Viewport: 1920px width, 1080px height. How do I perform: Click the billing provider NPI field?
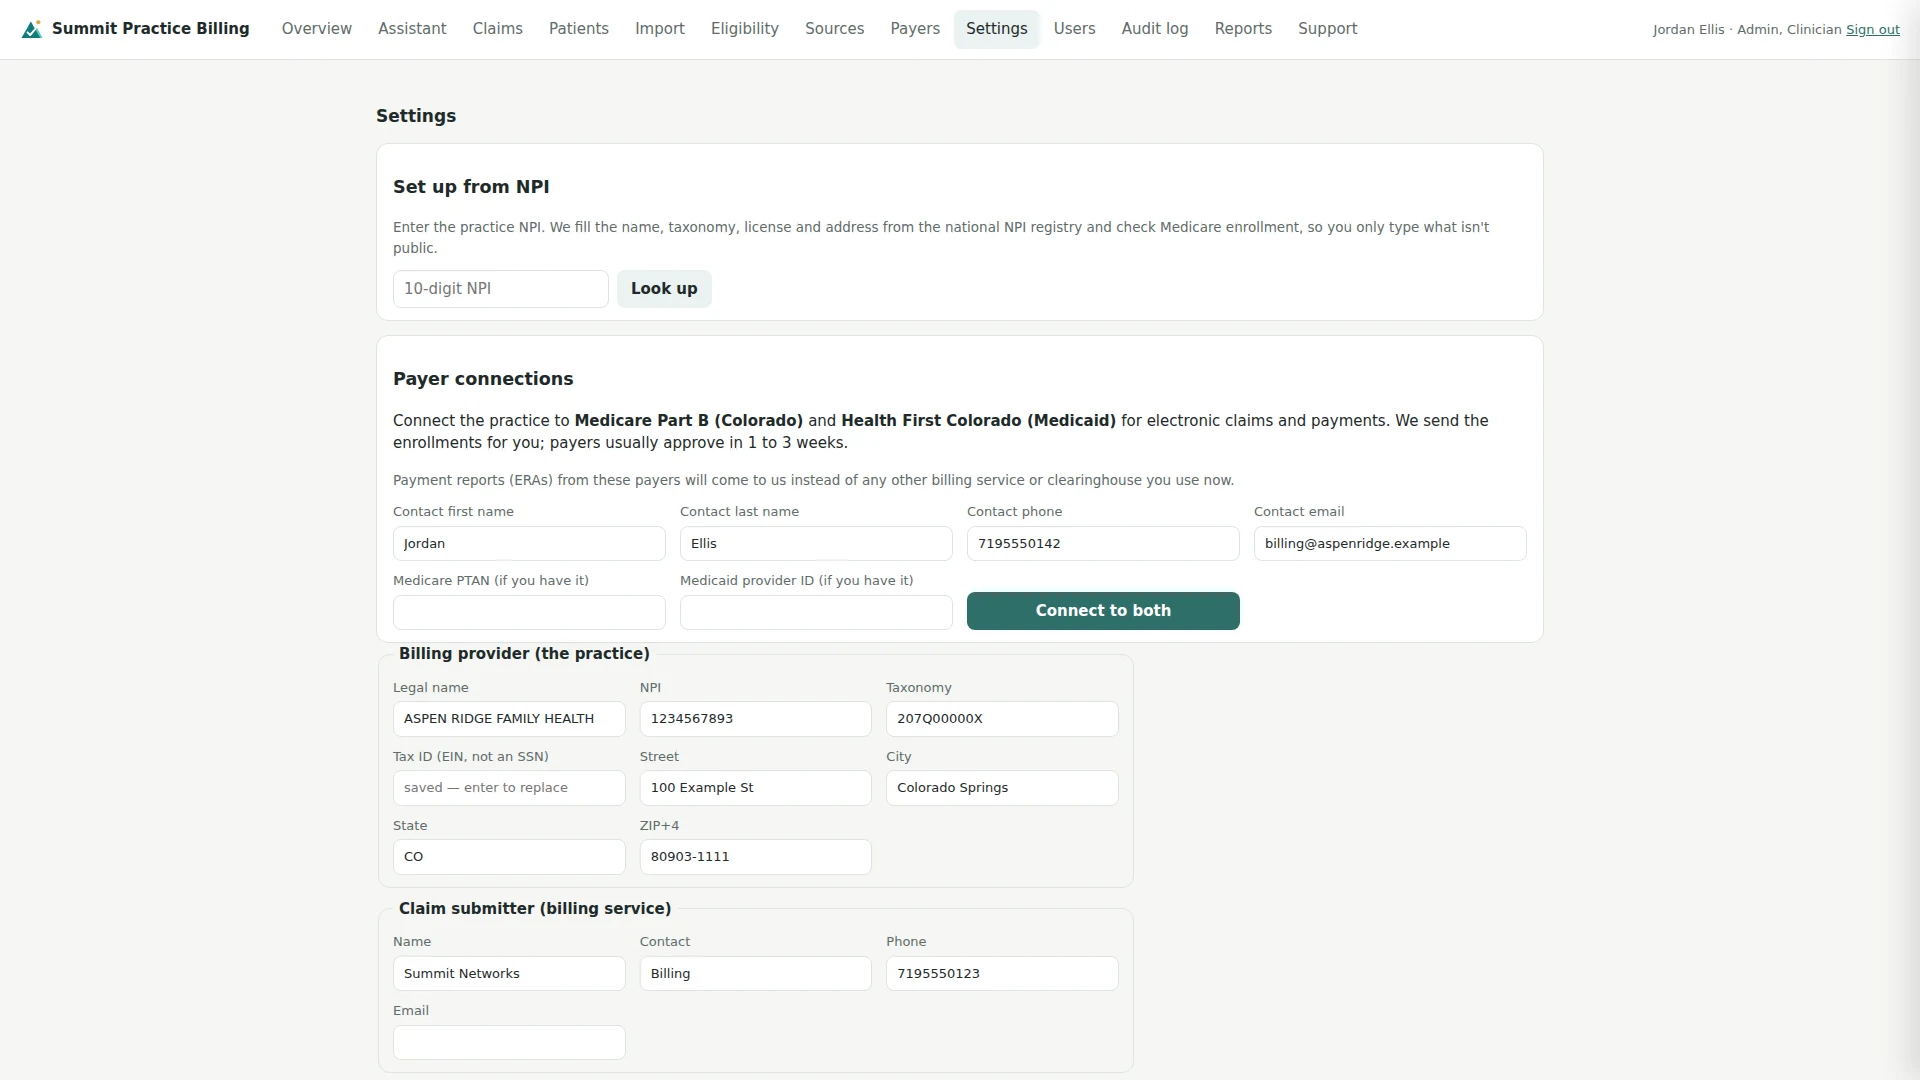point(755,719)
